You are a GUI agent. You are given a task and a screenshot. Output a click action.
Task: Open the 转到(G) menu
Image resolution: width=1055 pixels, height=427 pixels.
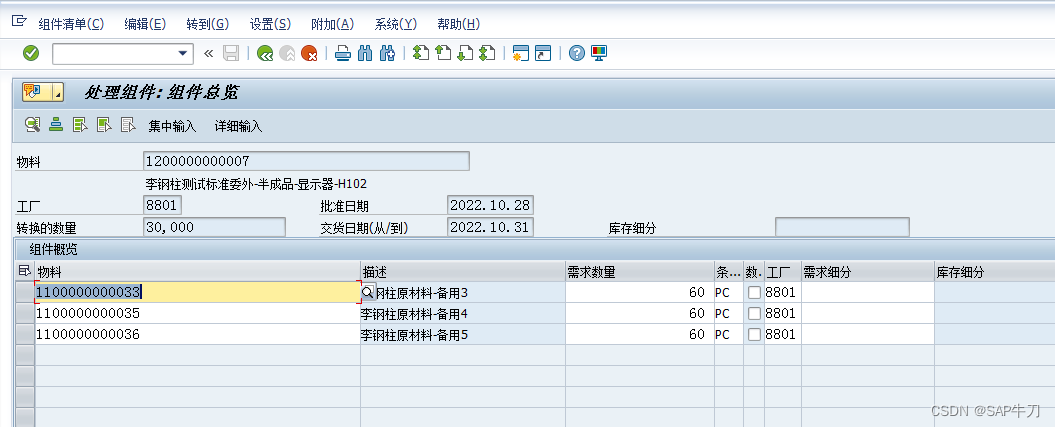click(x=207, y=24)
